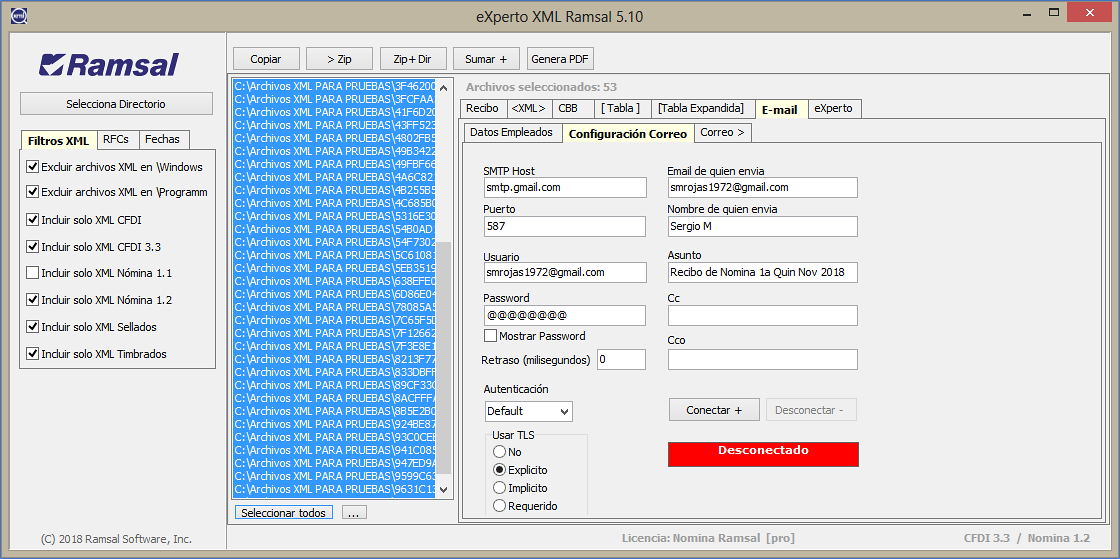Click the SMTP Host field
Screen dimensions: 1120x559
point(564,188)
